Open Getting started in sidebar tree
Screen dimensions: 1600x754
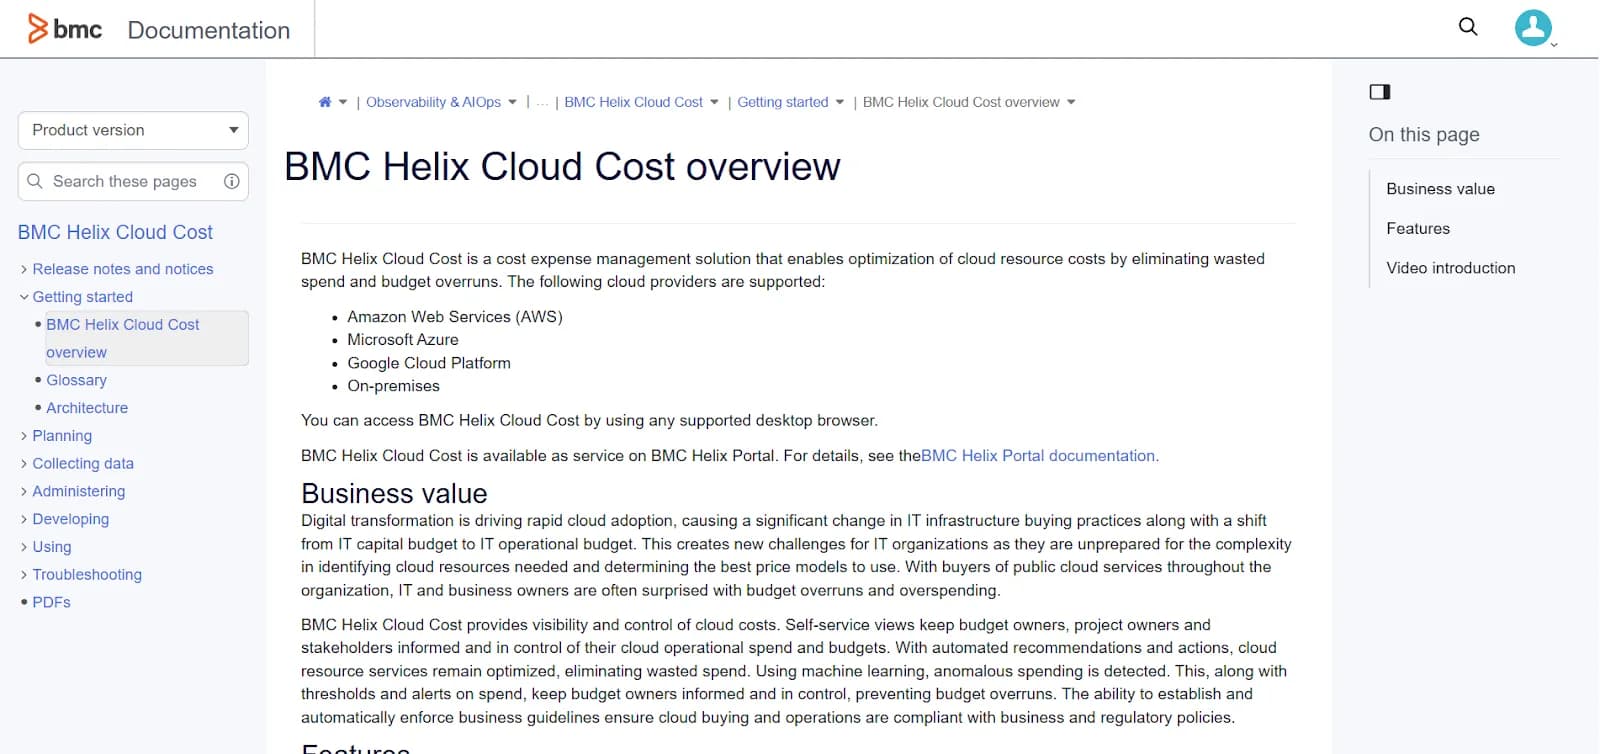(x=83, y=297)
